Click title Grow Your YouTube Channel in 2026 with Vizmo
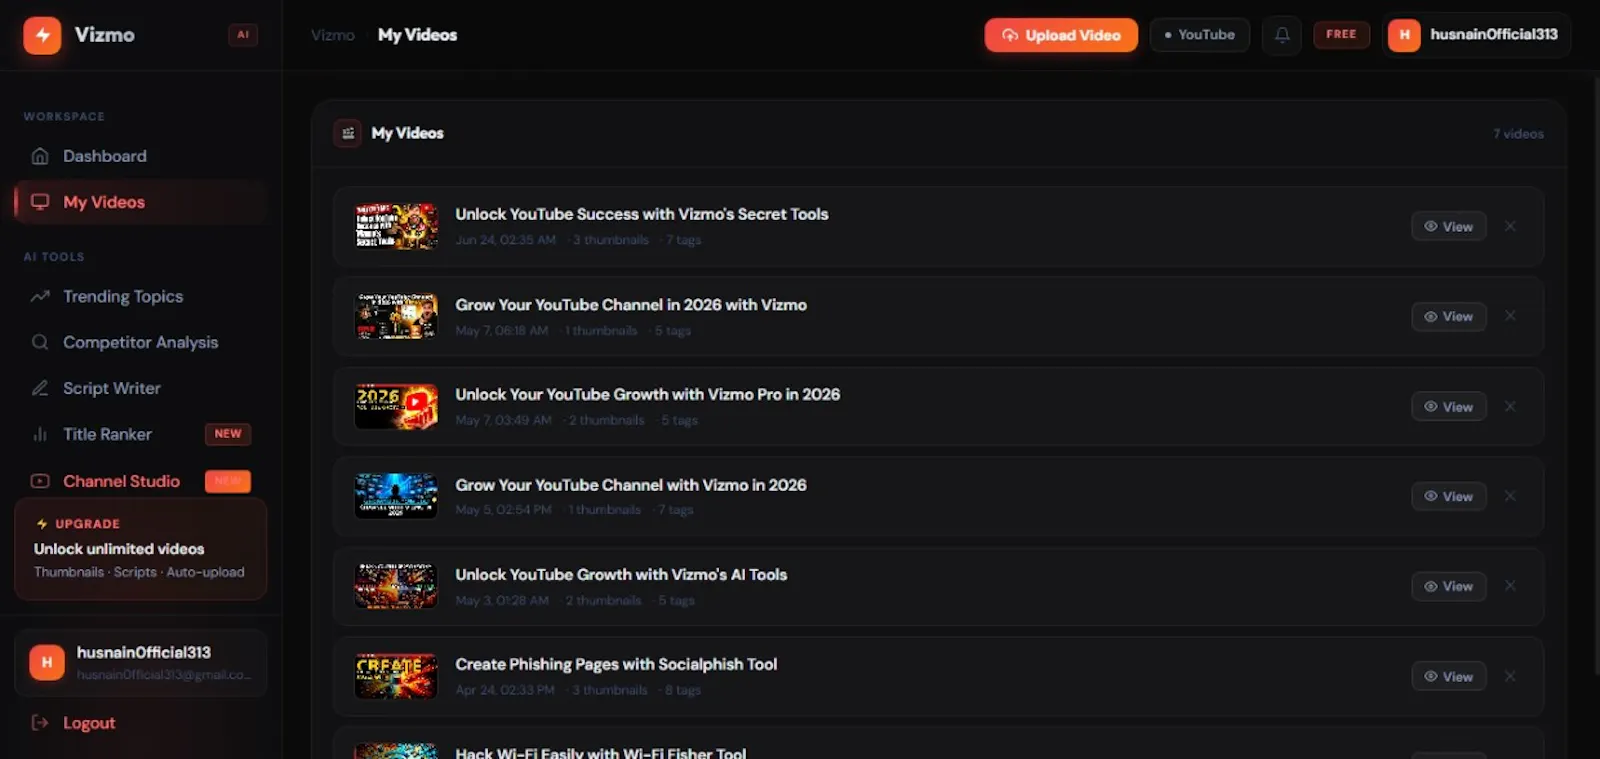The image size is (1600, 759). (x=631, y=305)
